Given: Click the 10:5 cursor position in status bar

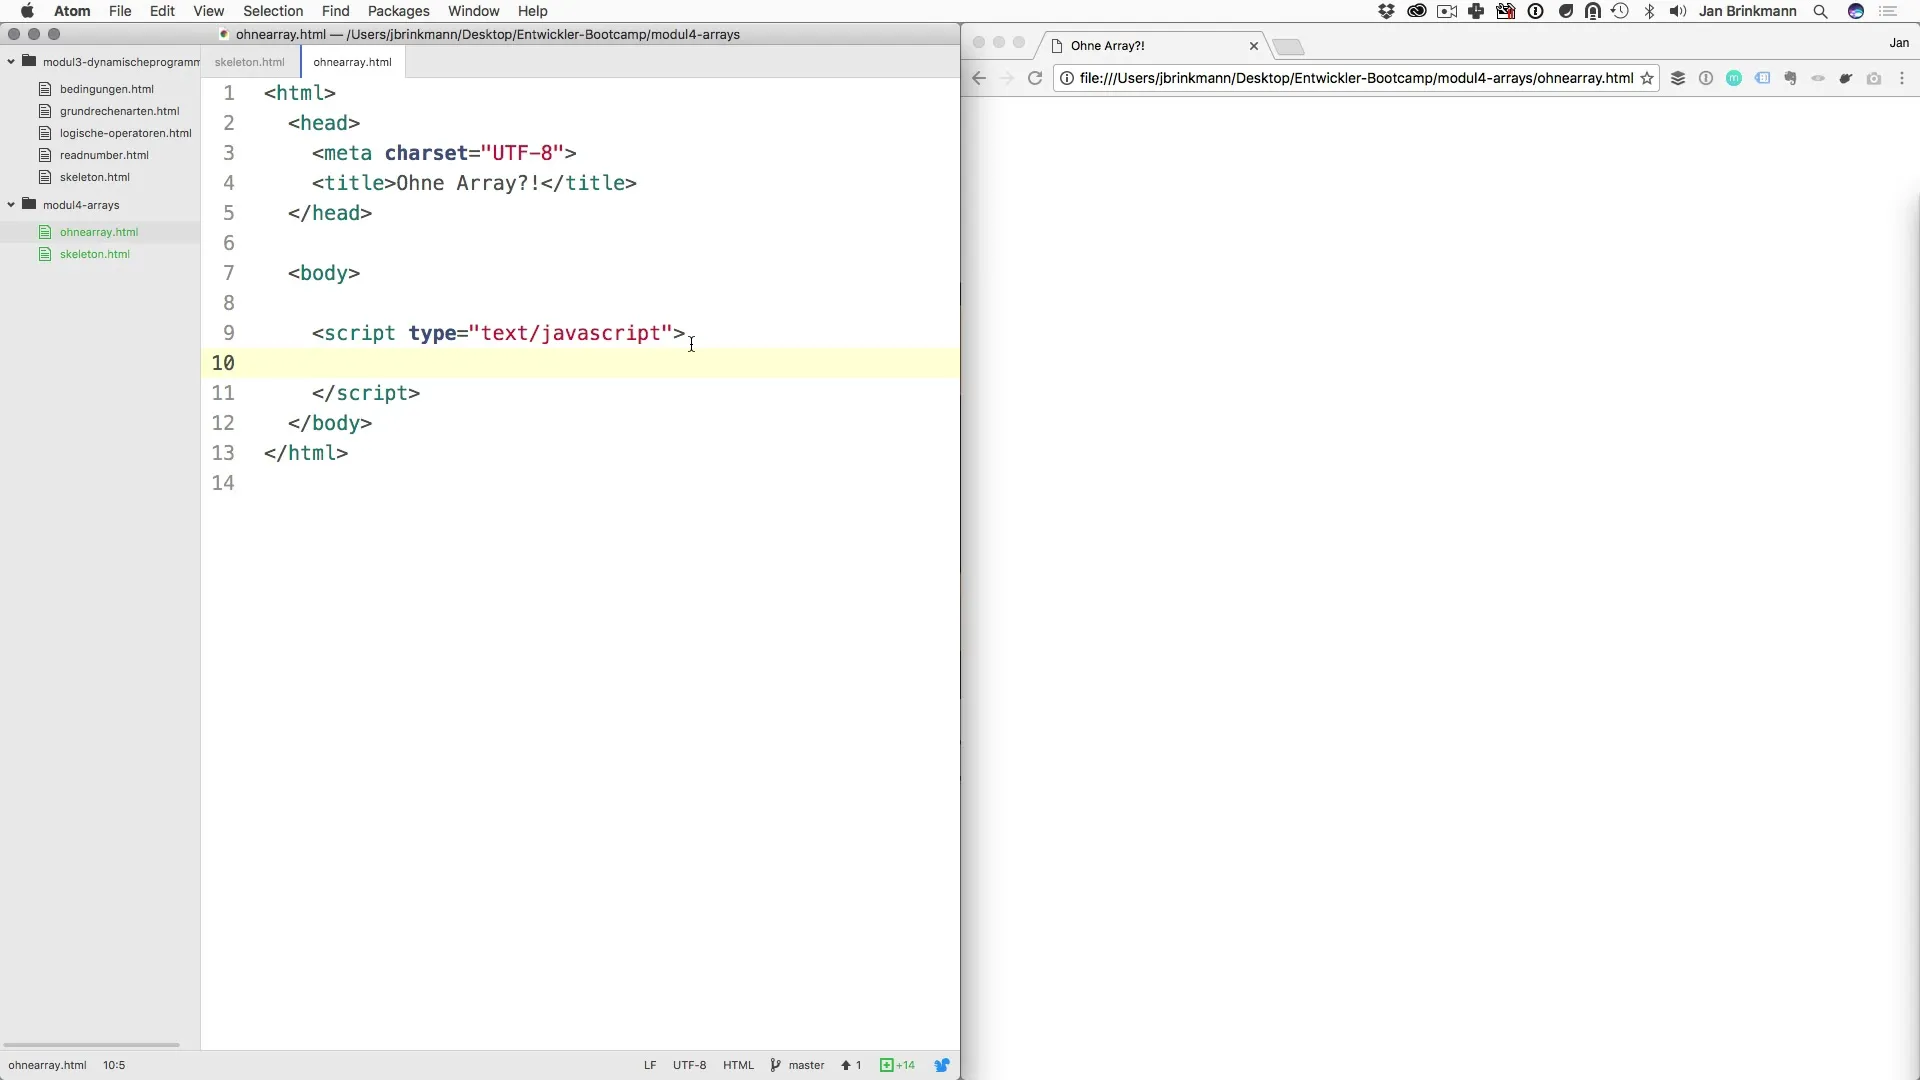Looking at the screenshot, I should [114, 1065].
